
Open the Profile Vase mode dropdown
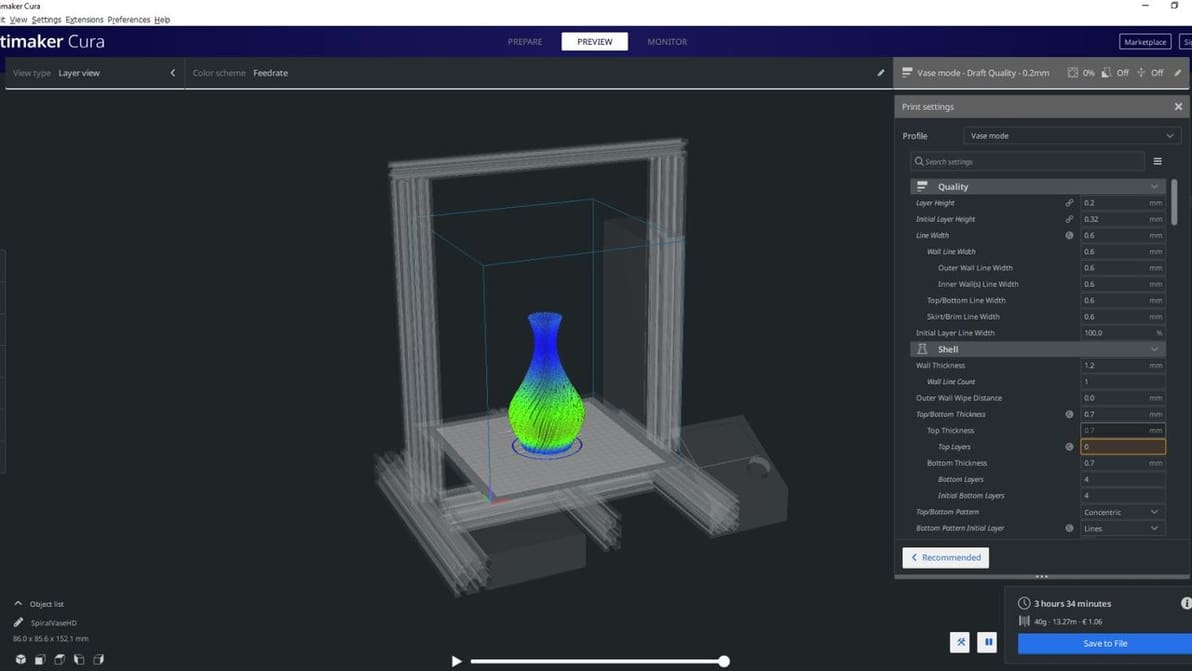tap(1072, 136)
